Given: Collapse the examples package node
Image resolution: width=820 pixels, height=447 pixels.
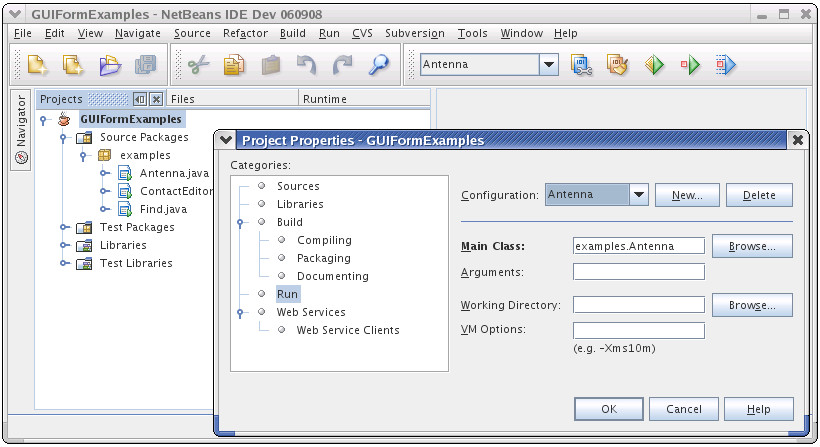Looking at the screenshot, I should coord(83,156).
